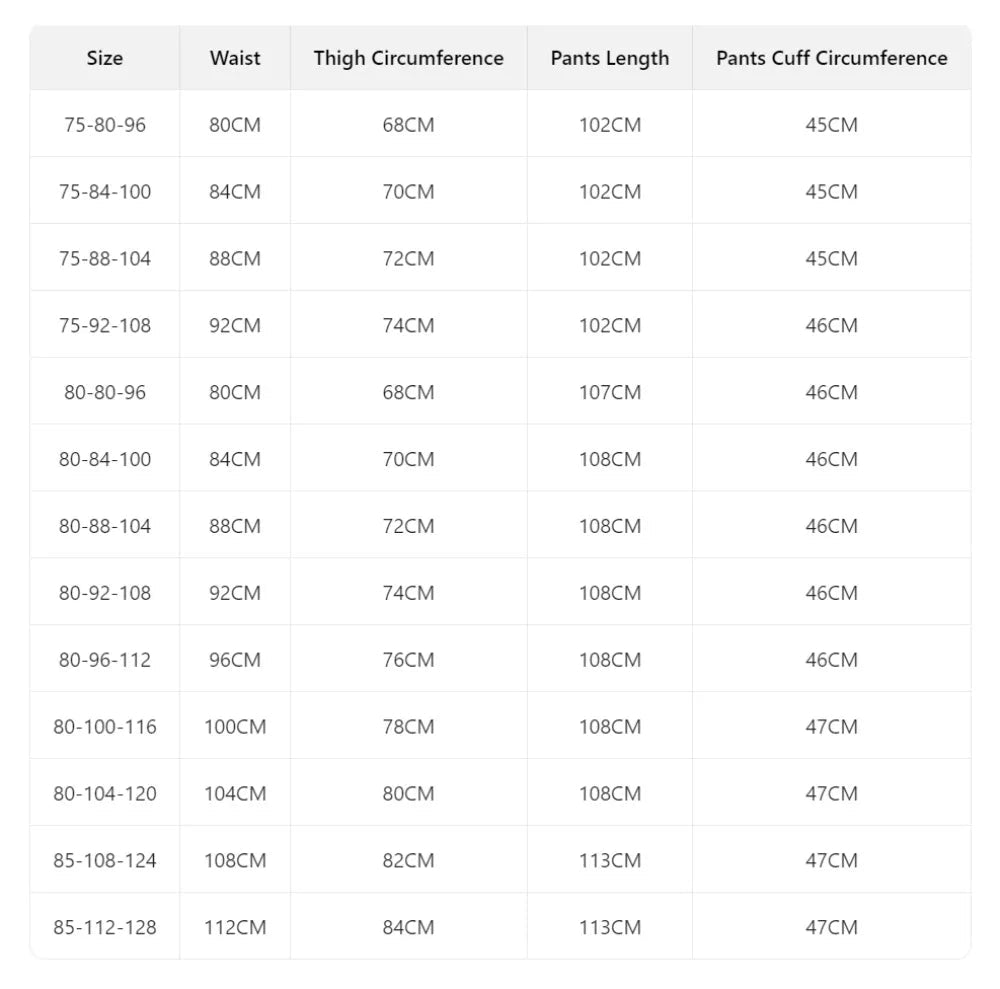Image resolution: width=1000 pixels, height=989 pixels.
Task: Click the 78CM thigh circumference cell
Action: (408, 727)
